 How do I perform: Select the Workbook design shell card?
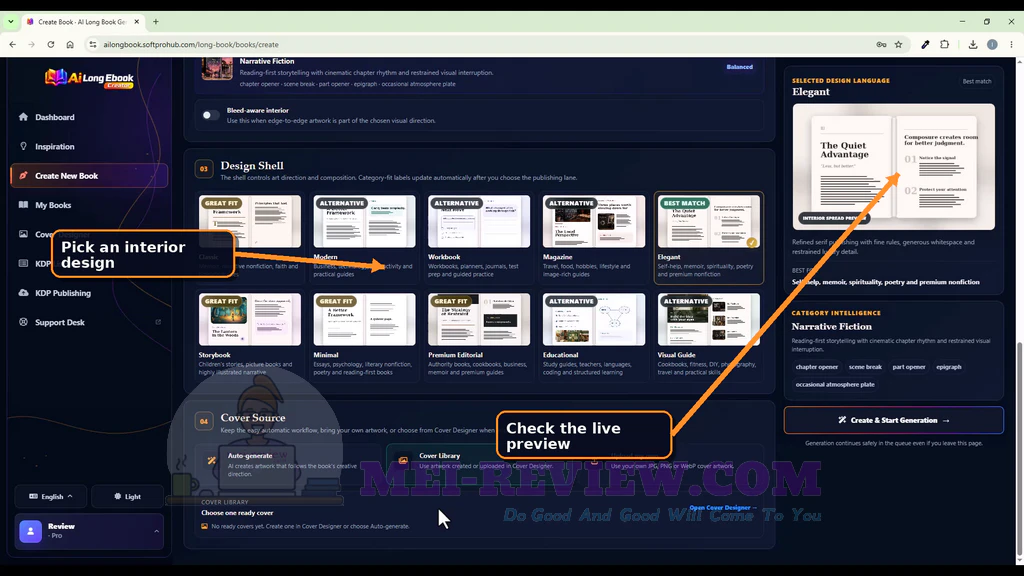coord(479,238)
